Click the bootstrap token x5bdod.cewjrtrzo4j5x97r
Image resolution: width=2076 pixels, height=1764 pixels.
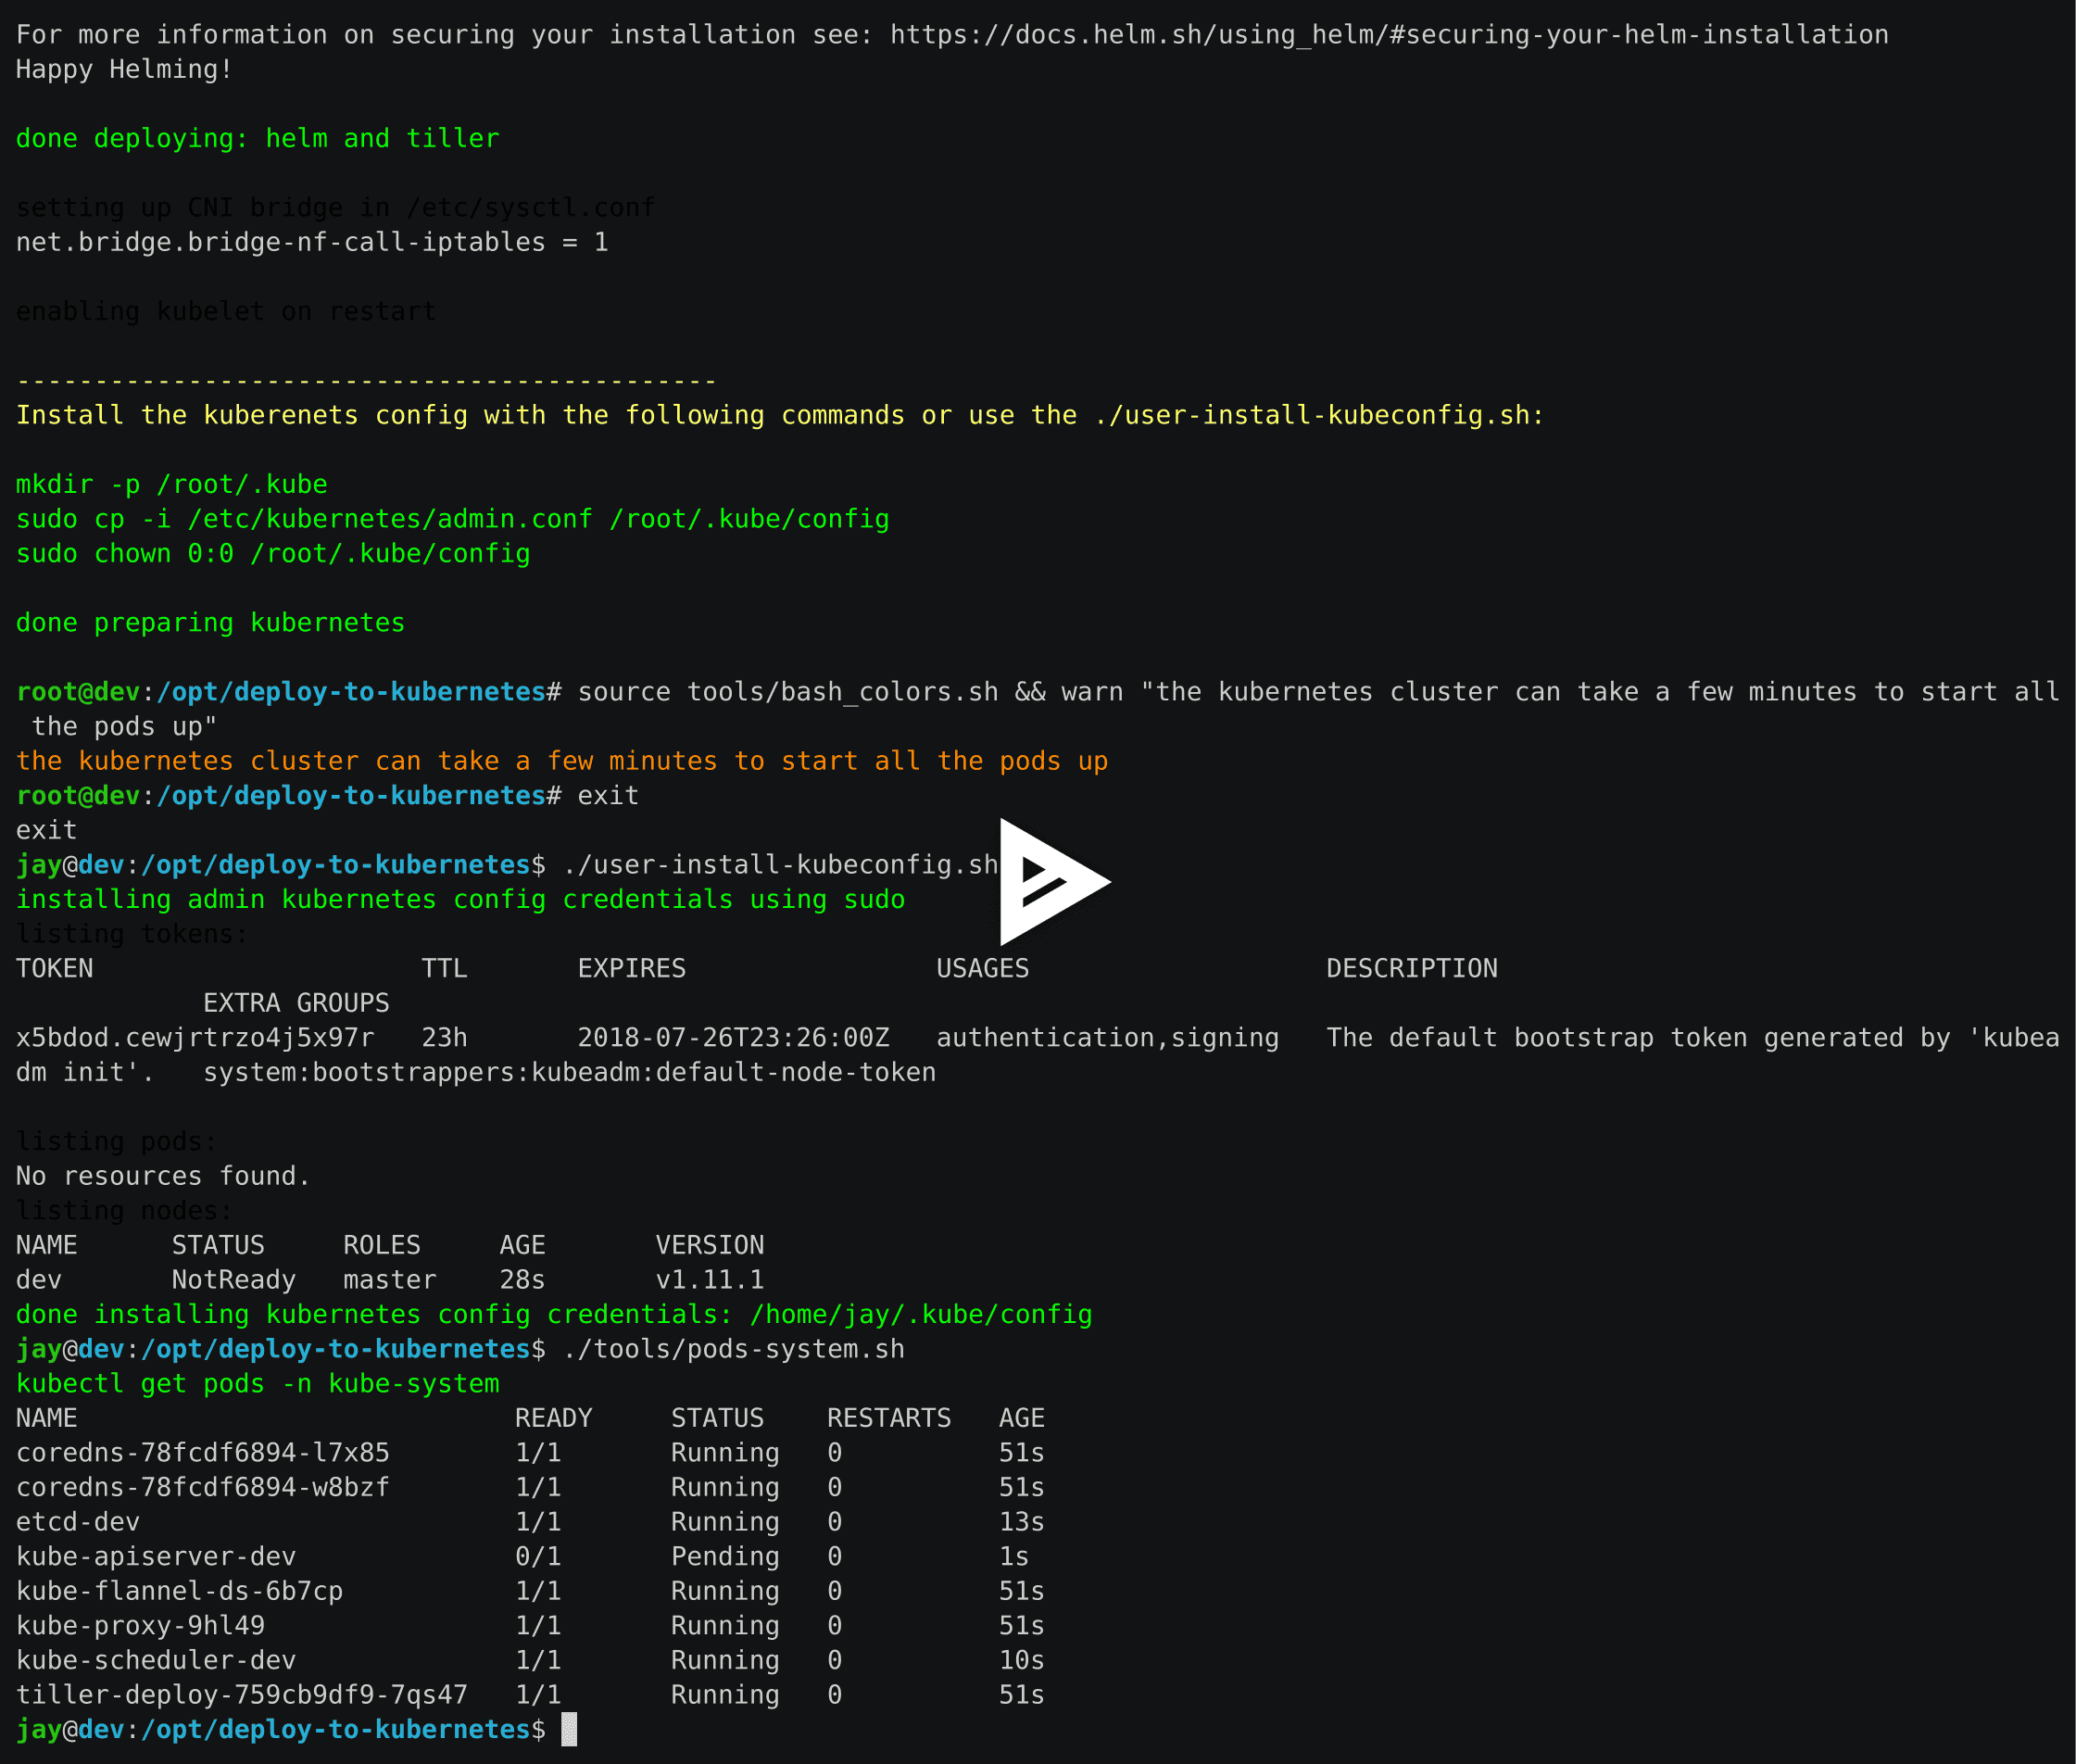tap(195, 1038)
